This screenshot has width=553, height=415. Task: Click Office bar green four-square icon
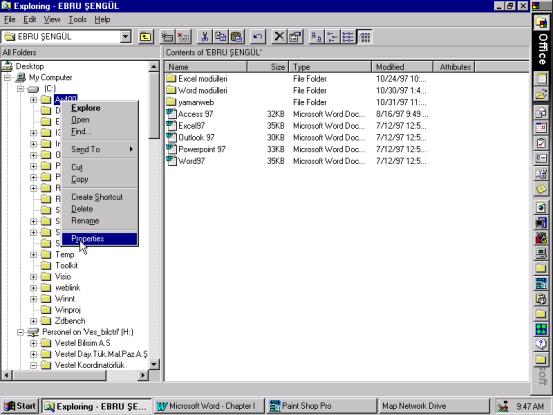pyautogui.click(x=541, y=329)
